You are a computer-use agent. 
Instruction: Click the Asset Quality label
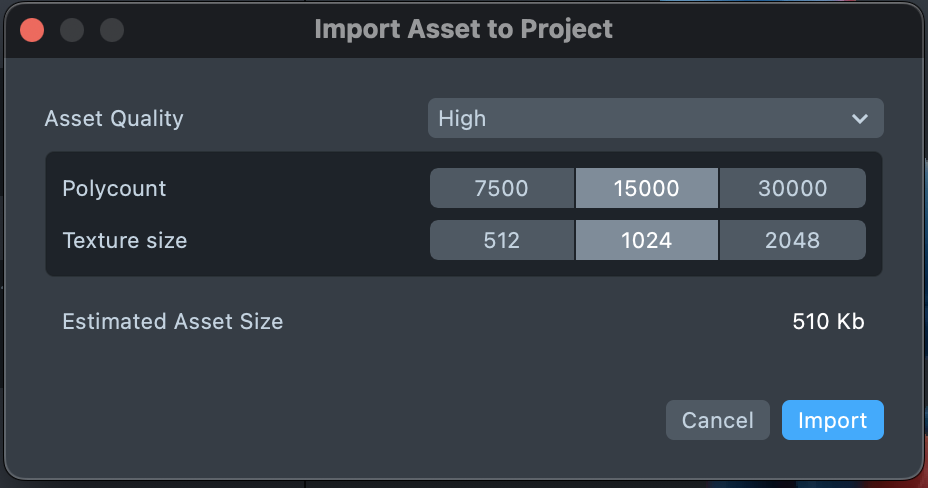[114, 118]
